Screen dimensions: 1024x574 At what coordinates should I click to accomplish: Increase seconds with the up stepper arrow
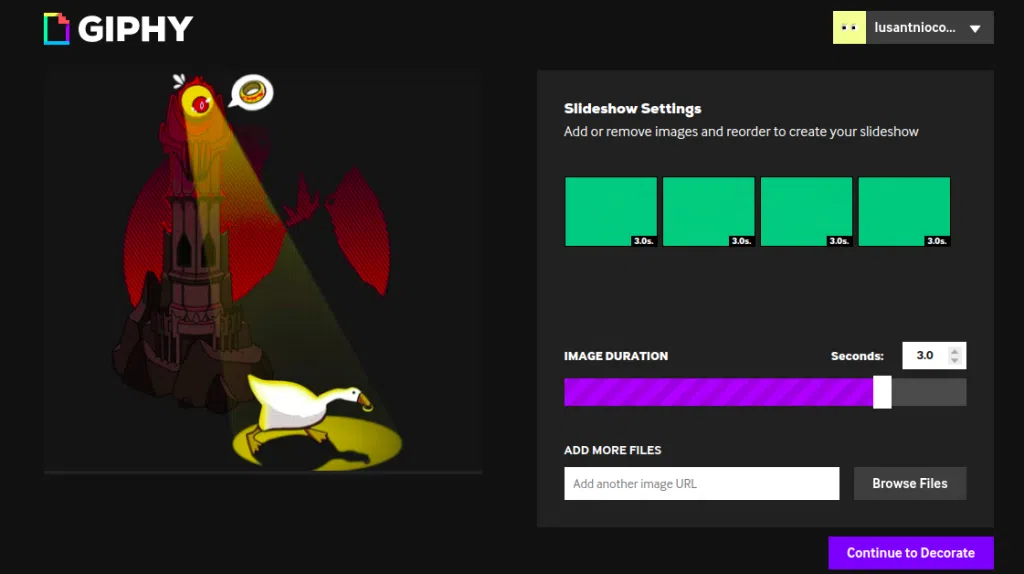955,350
